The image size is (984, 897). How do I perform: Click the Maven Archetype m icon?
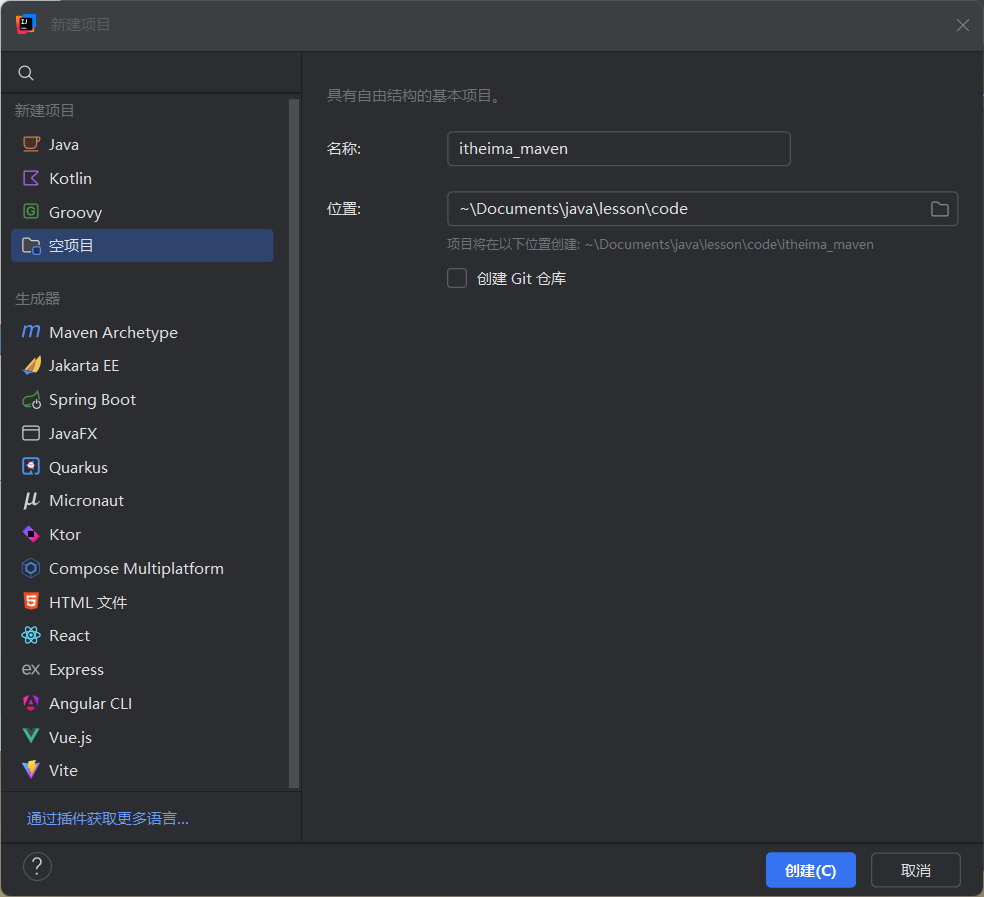click(x=31, y=331)
